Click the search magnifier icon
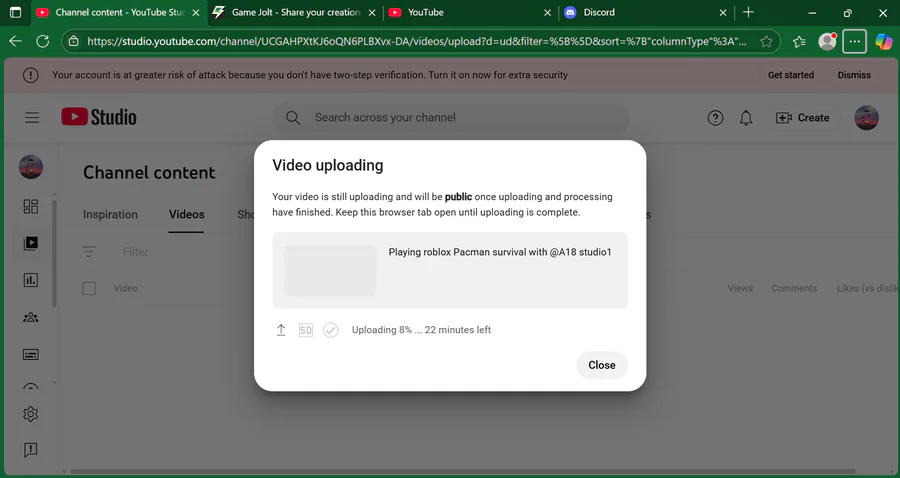 pyautogui.click(x=293, y=118)
